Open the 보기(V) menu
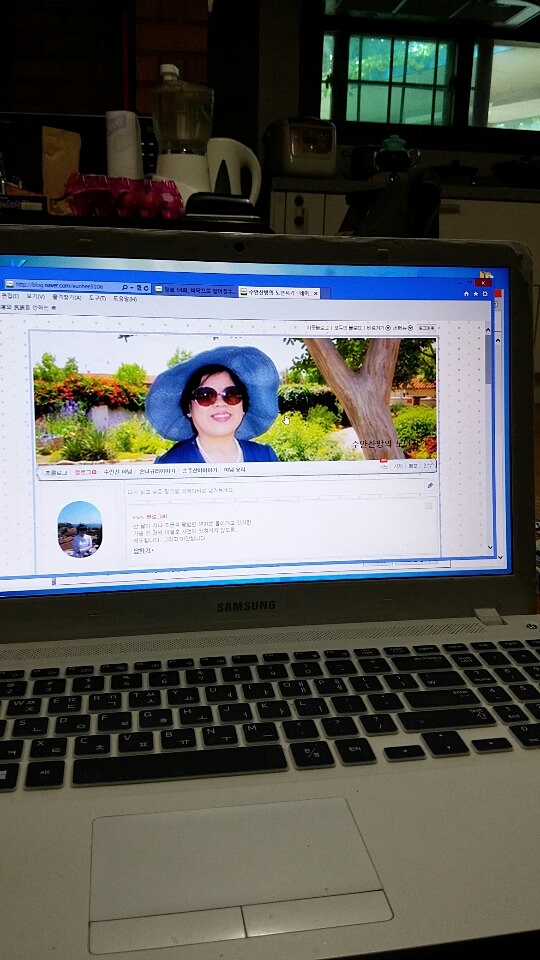540x960 pixels. 35,297
